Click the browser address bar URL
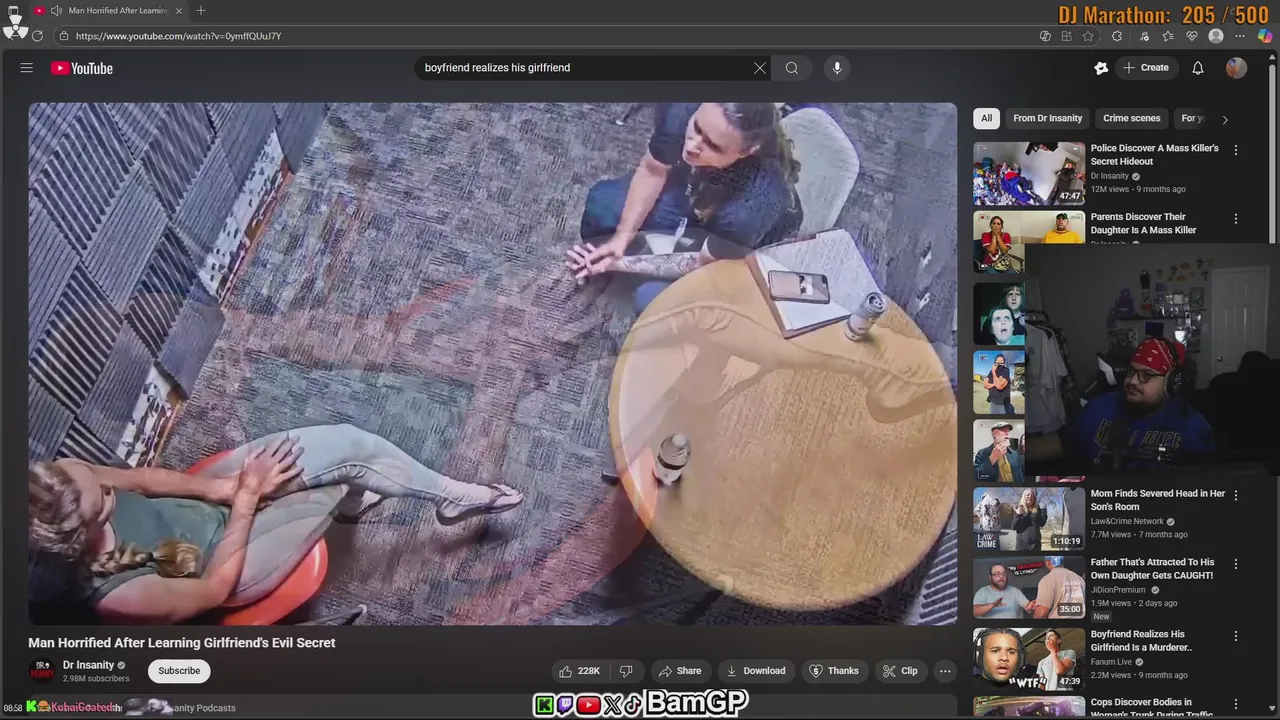Viewport: 1280px width, 720px height. (178, 36)
